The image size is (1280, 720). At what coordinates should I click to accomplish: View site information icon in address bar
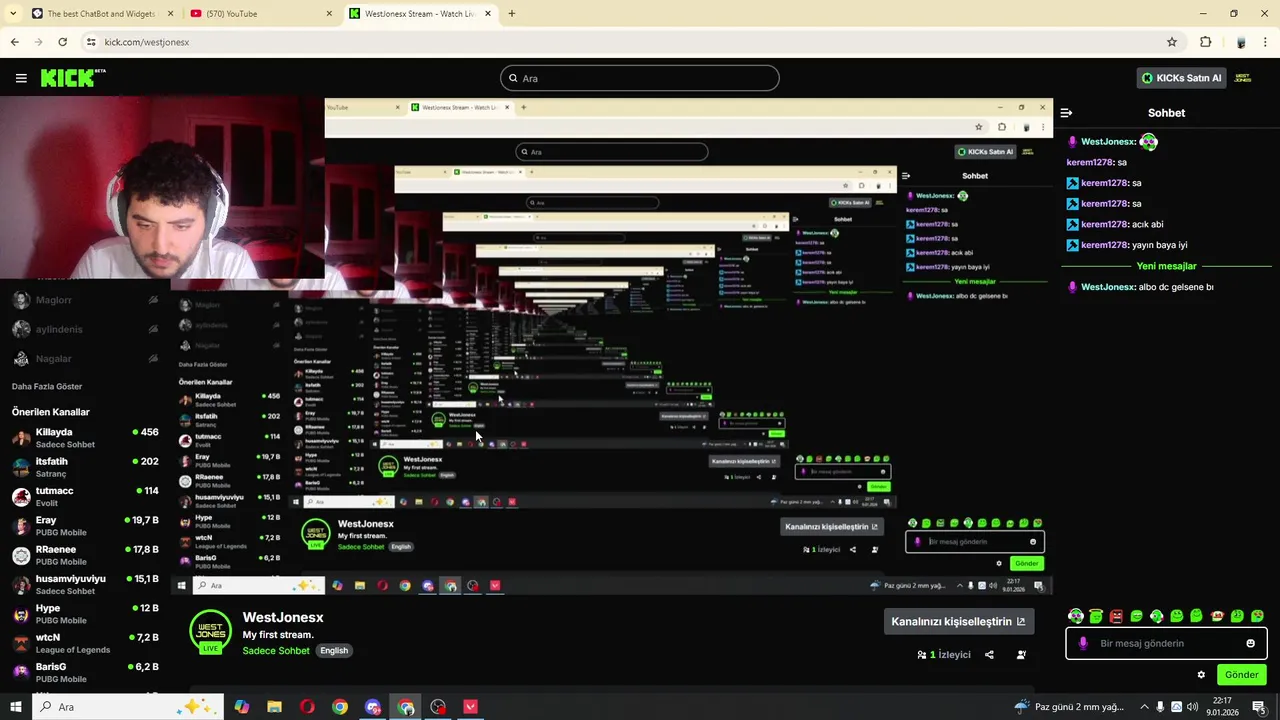(91, 42)
